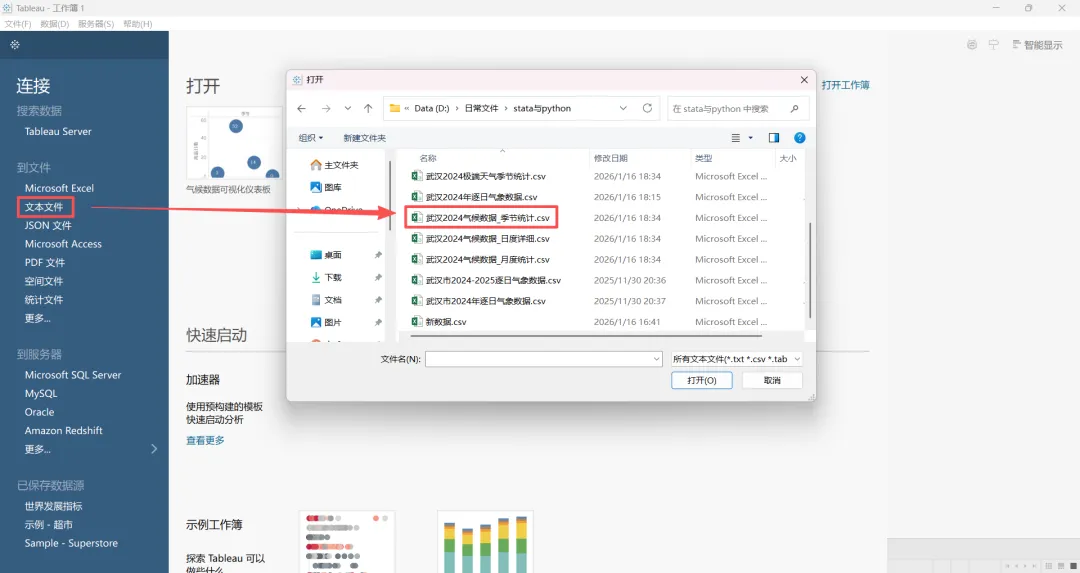Viewport: 1080px width, 573px height.
Task: Click Data (D:) in address breadcrumb
Action: [x=431, y=108]
